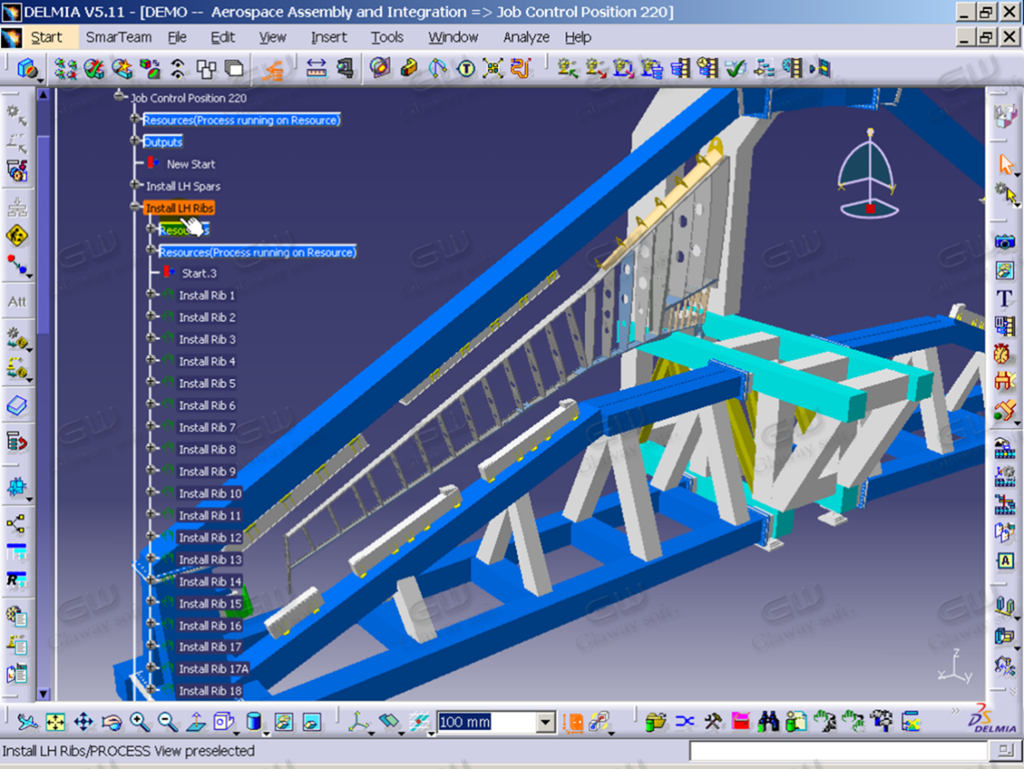This screenshot has width=1024, height=769.
Task: Click the DELMIA logo at bottom right
Action: [x=993, y=719]
